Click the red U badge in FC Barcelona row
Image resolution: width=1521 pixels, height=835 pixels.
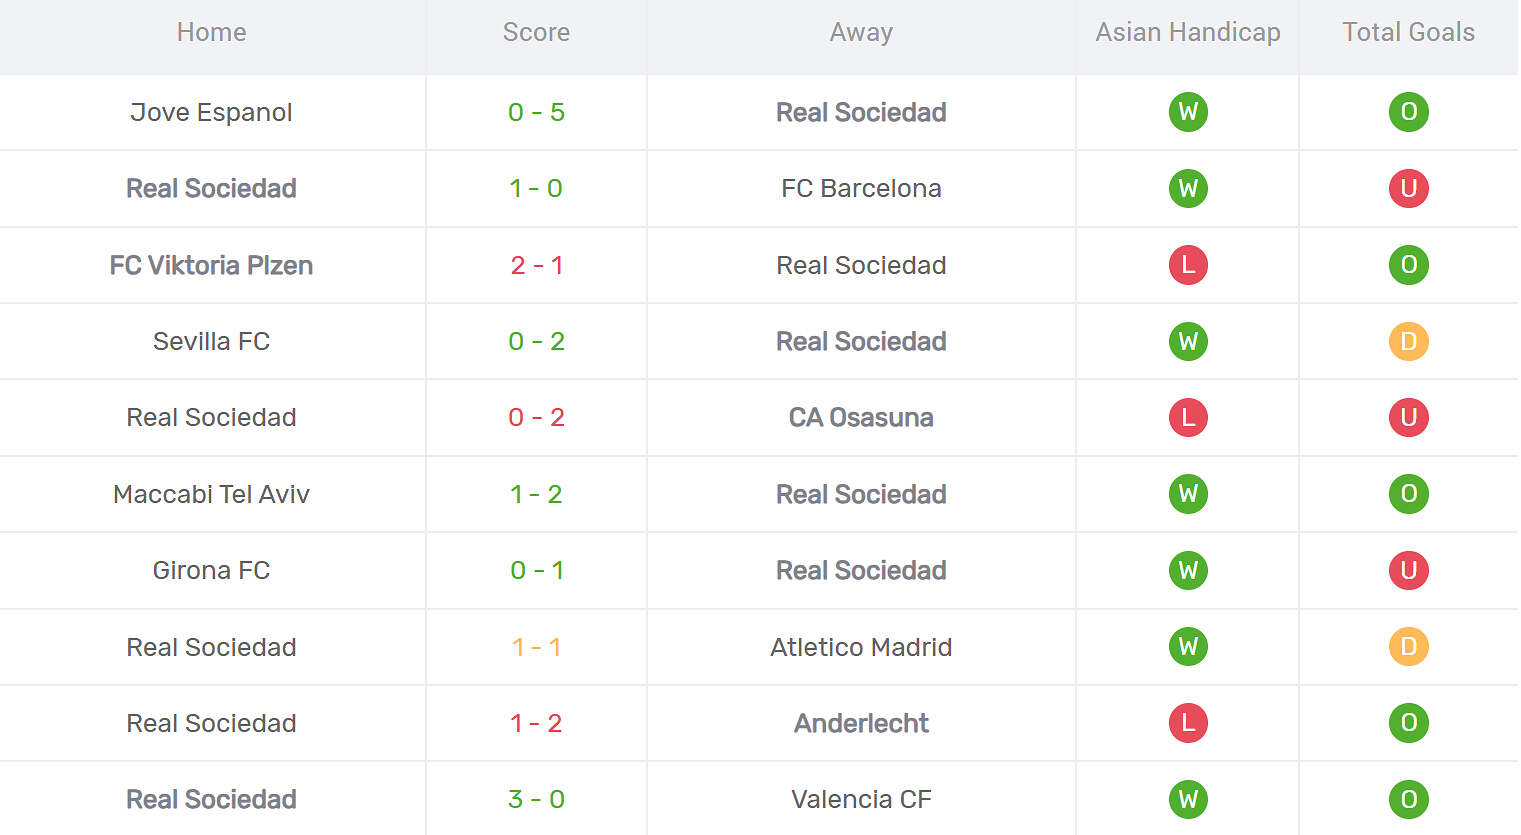1408,188
